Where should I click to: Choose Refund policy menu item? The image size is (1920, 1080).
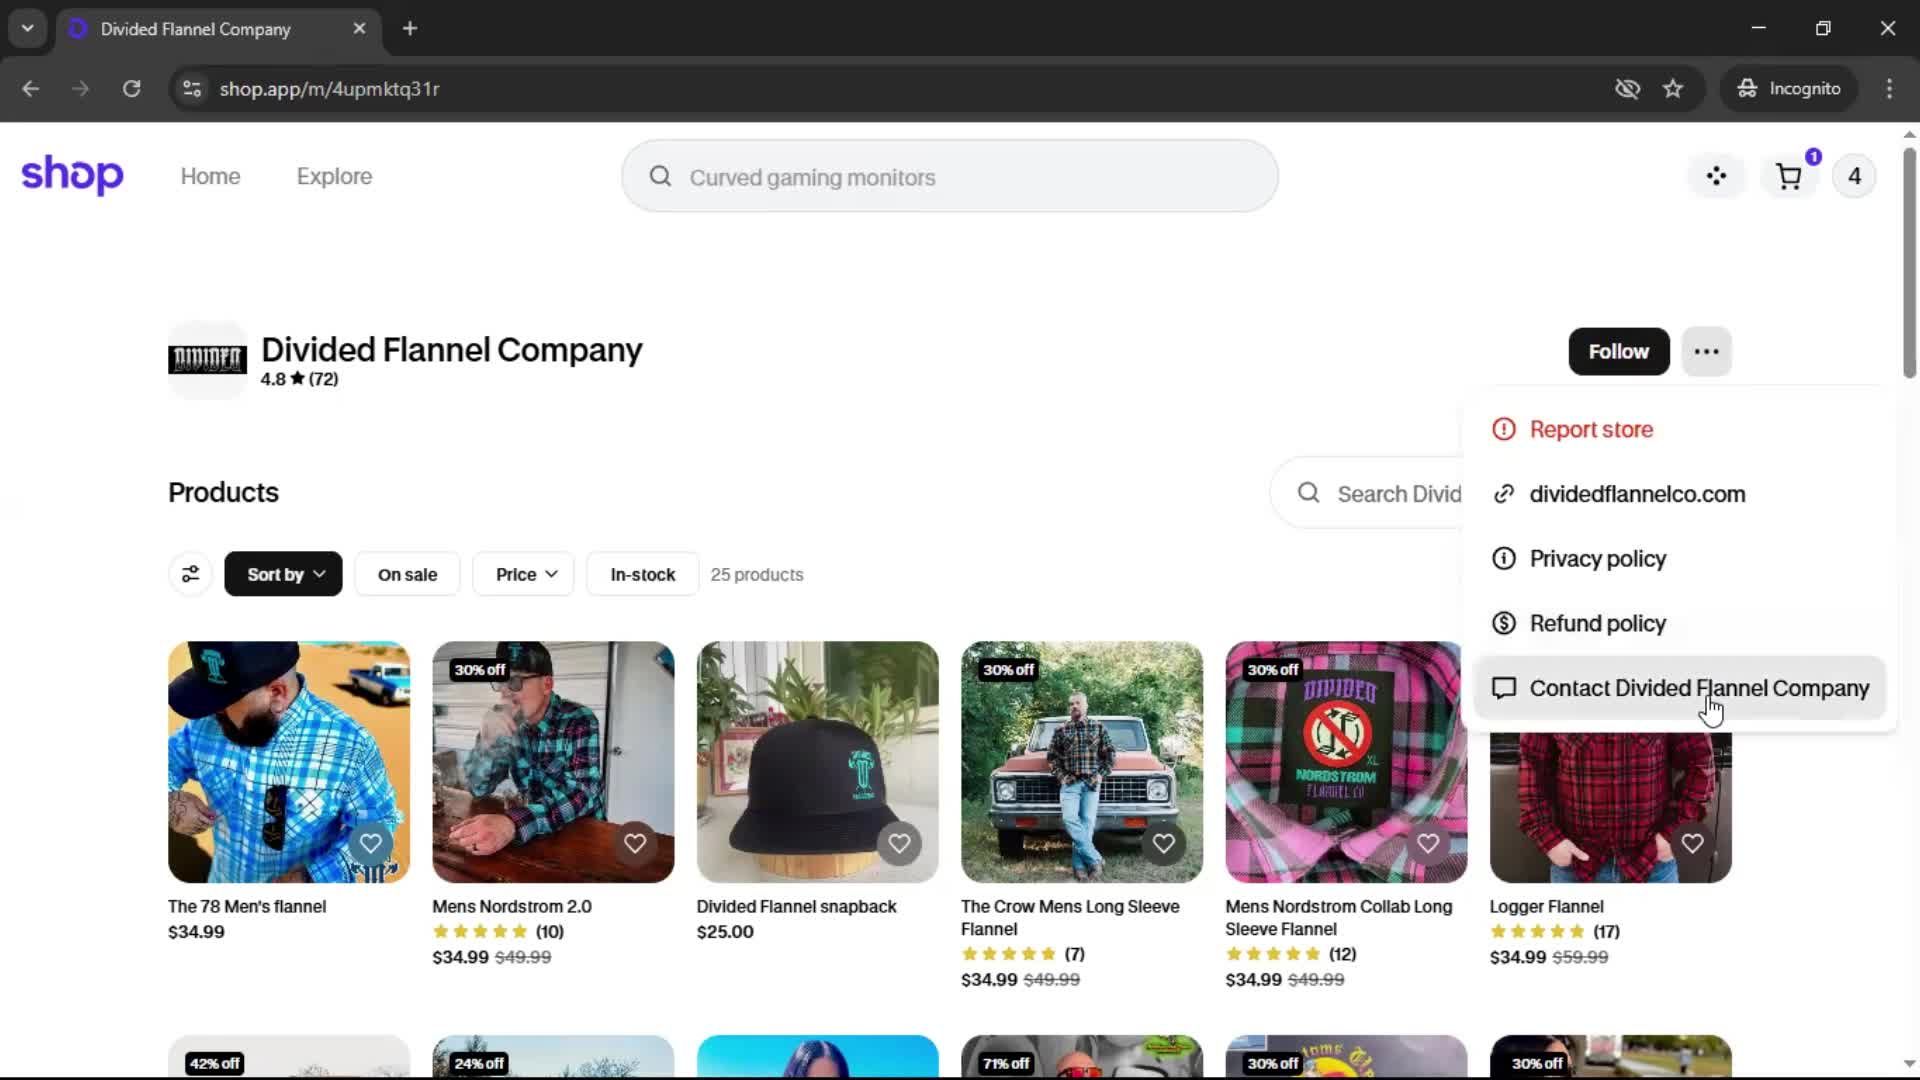click(1597, 624)
